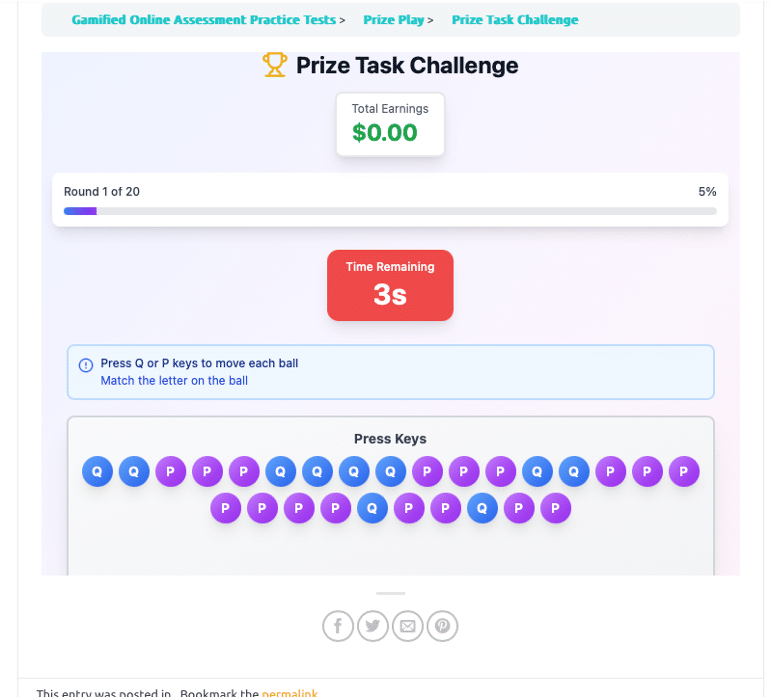Click the Facebook share icon
The width and height of the screenshot is (772, 697).
[338, 626]
